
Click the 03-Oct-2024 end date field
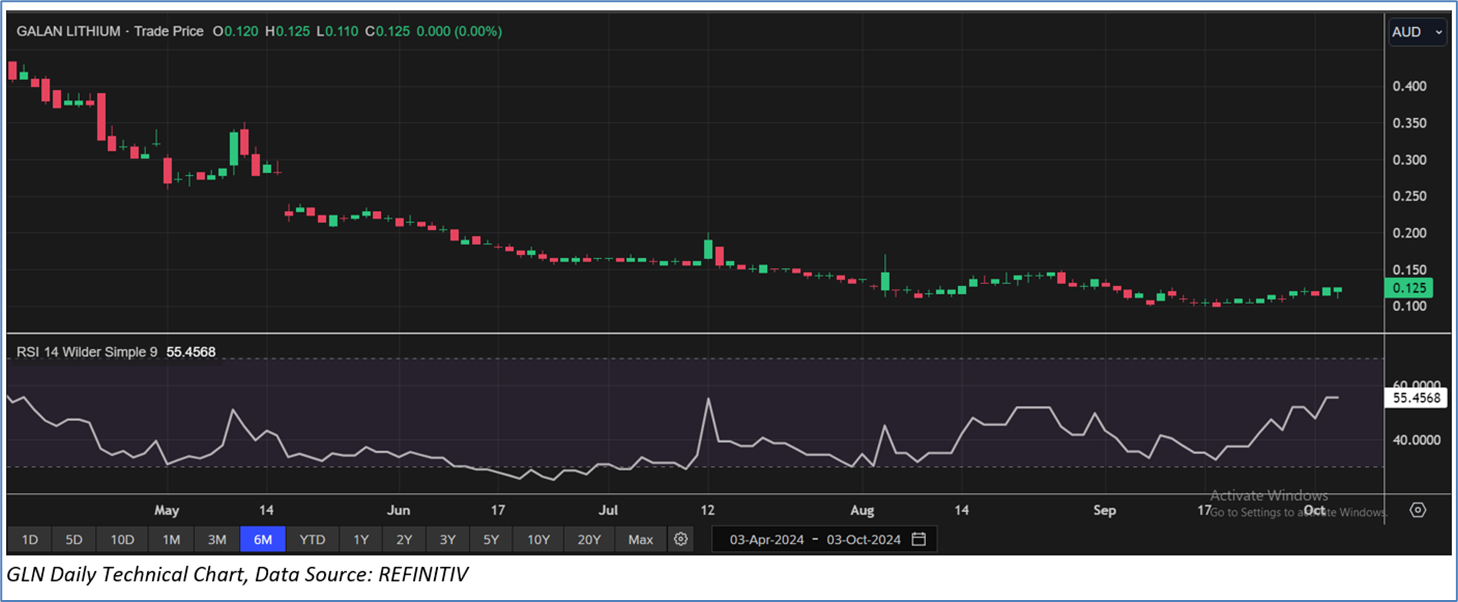pos(863,540)
